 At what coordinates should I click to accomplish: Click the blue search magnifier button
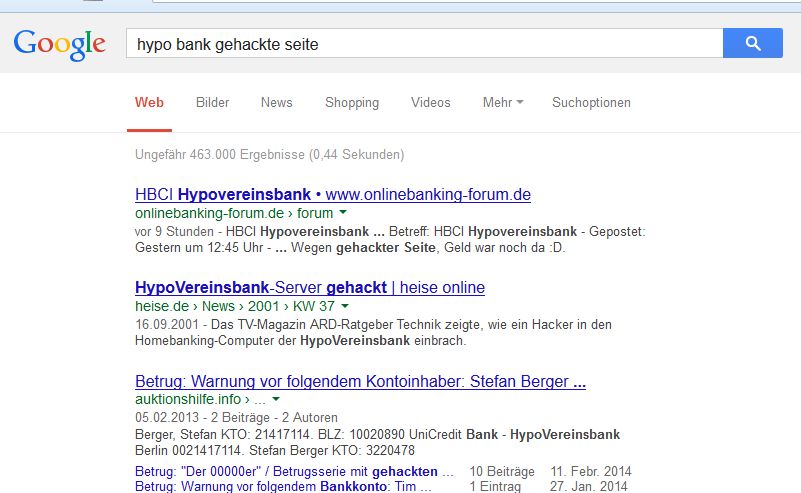(752, 43)
